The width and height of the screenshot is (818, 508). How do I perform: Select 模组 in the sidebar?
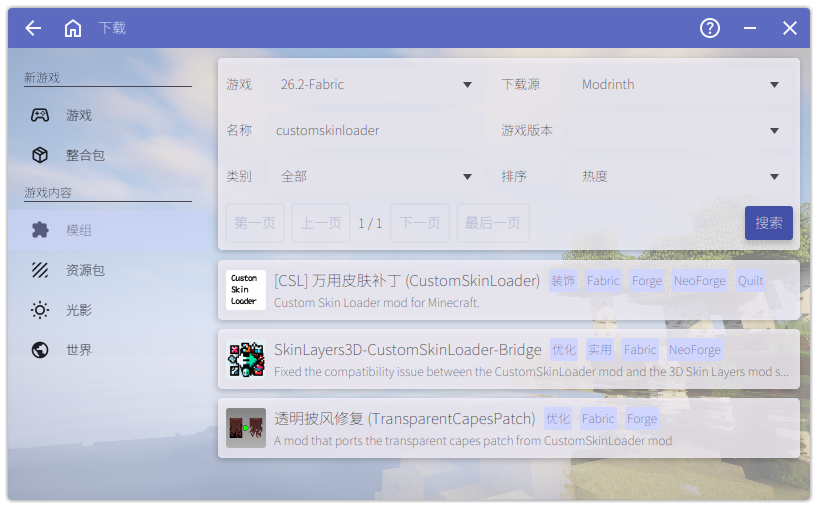coord(108,230)
